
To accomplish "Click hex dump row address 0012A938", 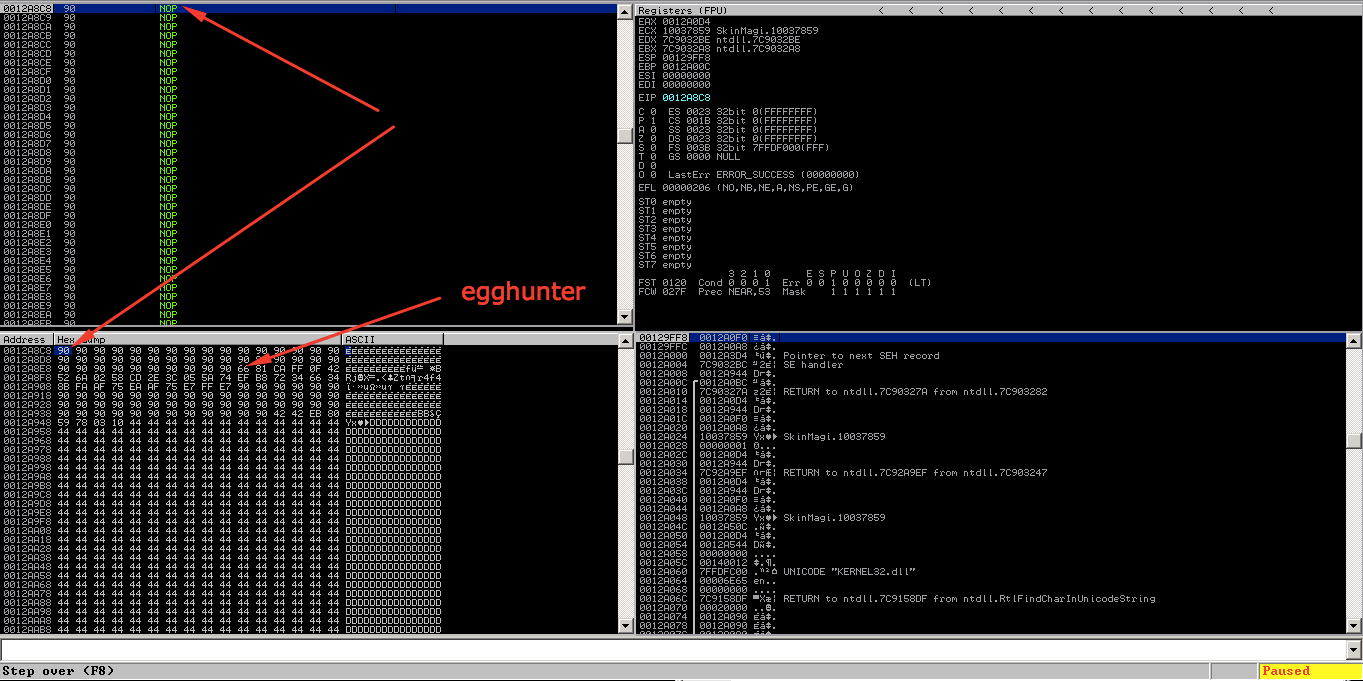I will (x=27, y=414).
